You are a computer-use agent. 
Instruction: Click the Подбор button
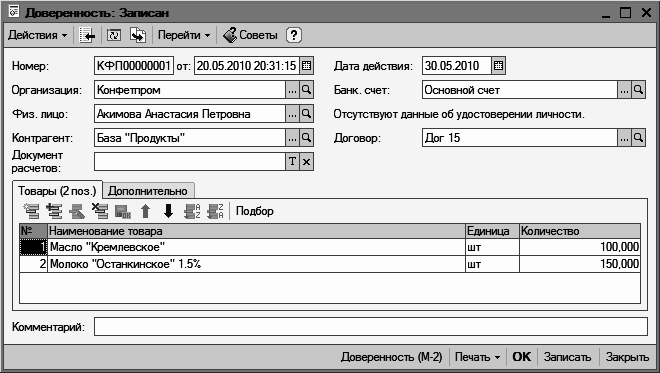pos(255,211)
